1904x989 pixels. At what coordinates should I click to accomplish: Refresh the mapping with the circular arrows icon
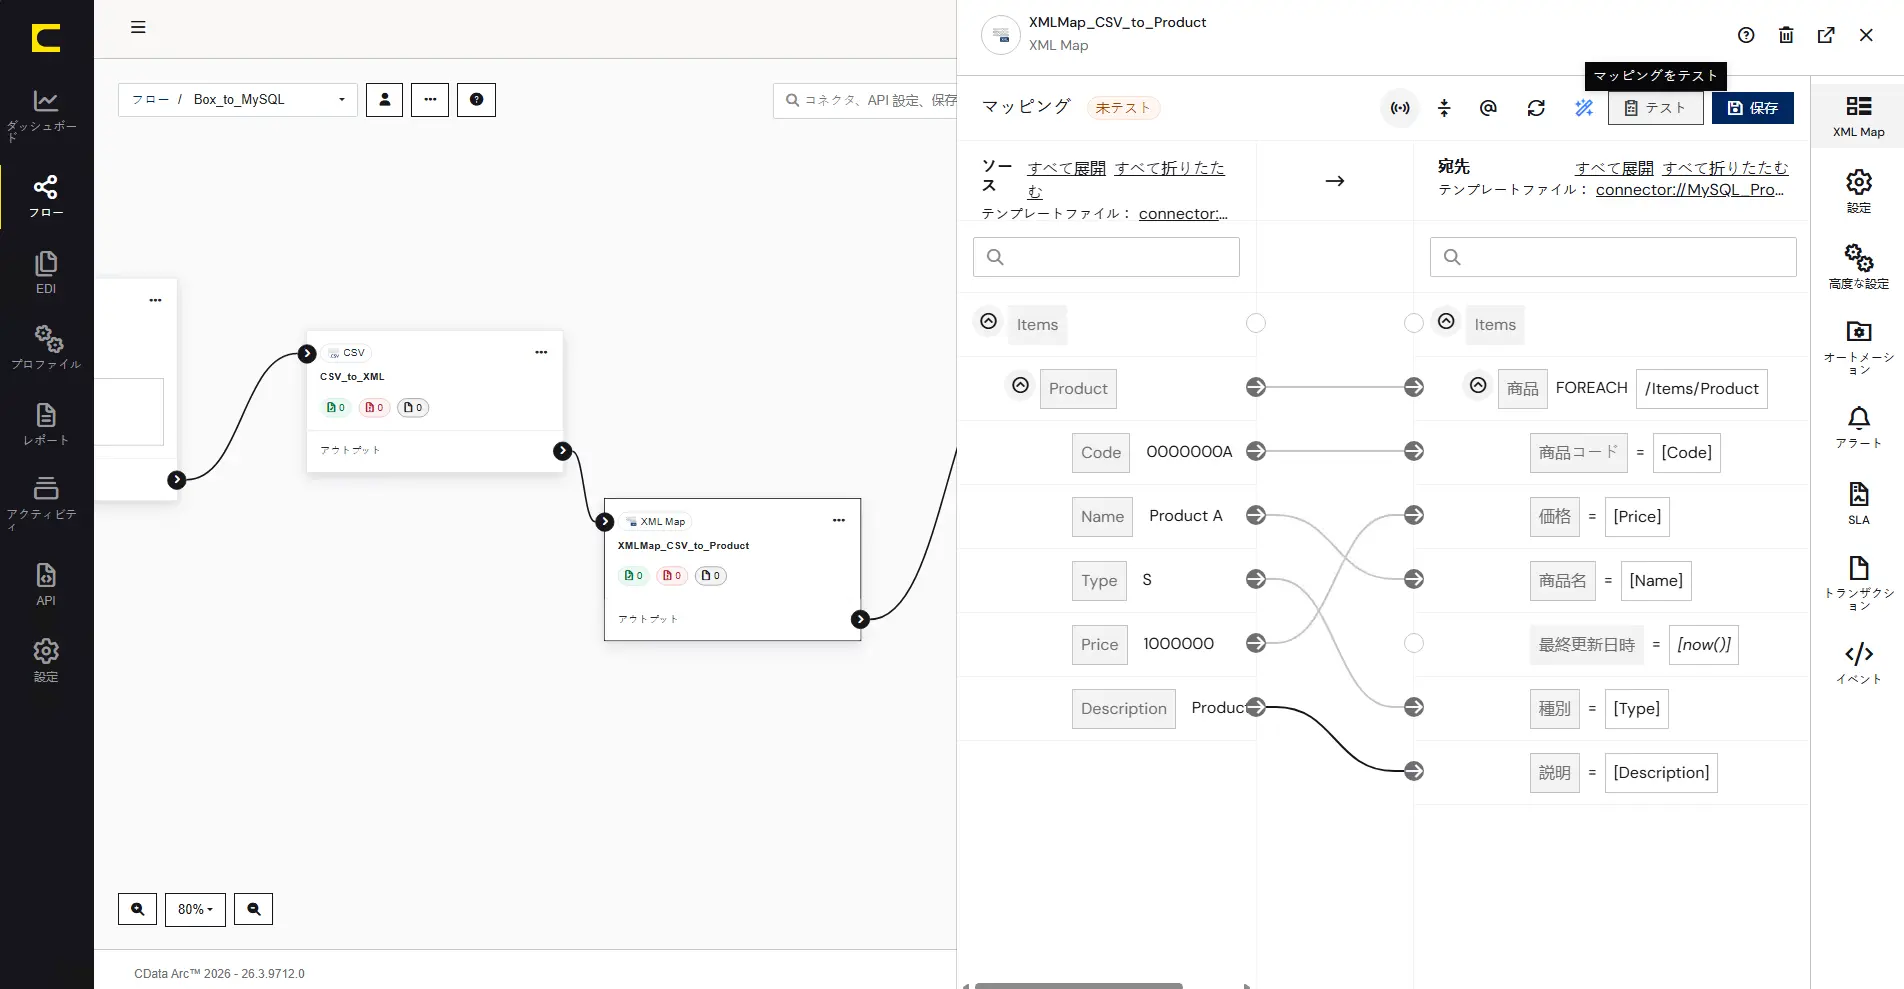click(1536, 108)
